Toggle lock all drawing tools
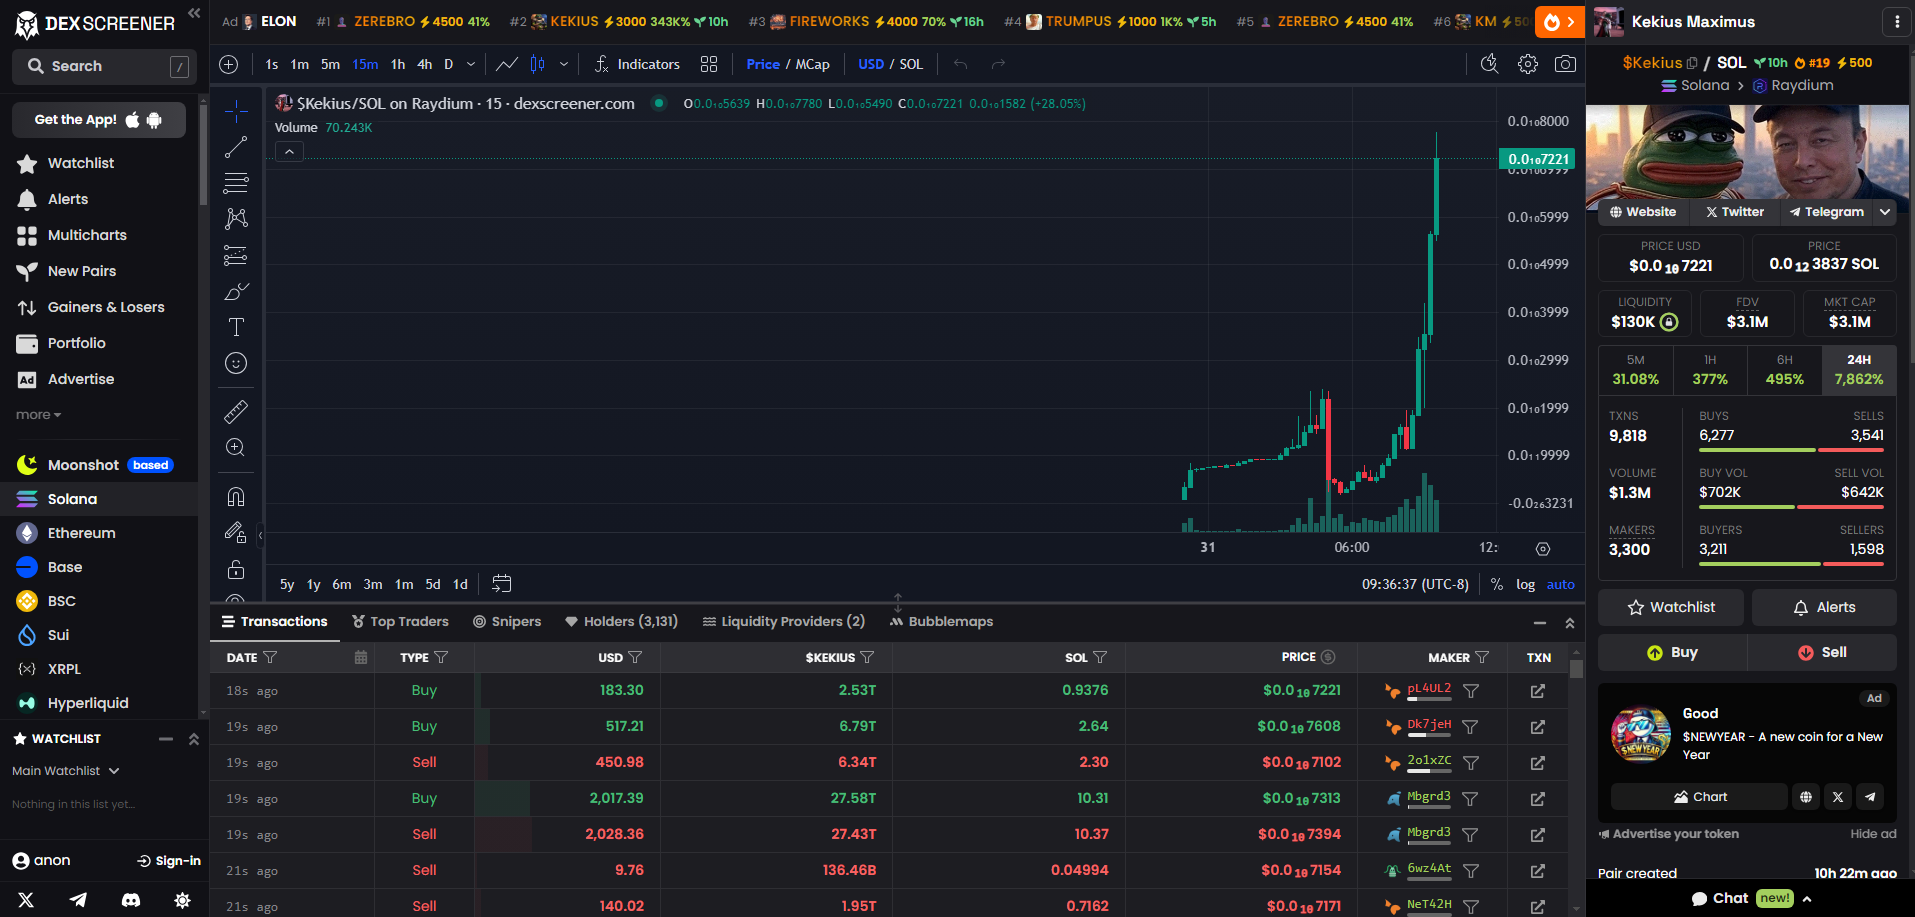The image size is (1915, 917). (236, 568)
